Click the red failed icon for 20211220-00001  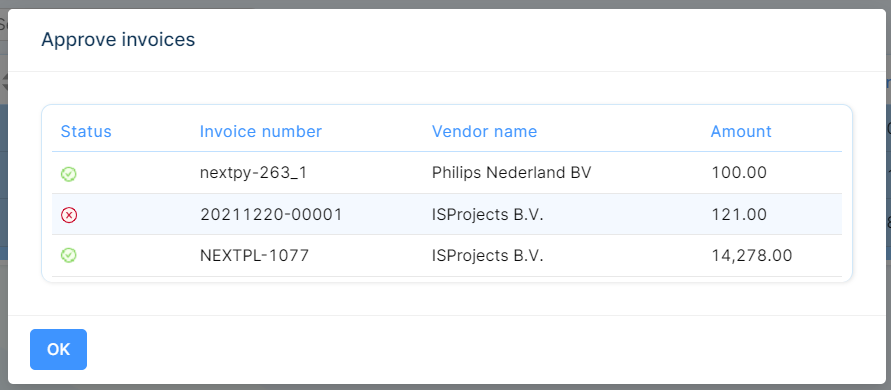point(69,215)
